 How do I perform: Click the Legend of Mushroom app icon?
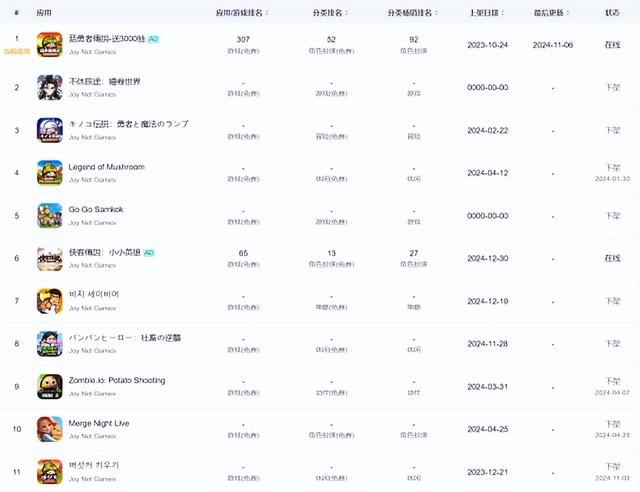49,172
